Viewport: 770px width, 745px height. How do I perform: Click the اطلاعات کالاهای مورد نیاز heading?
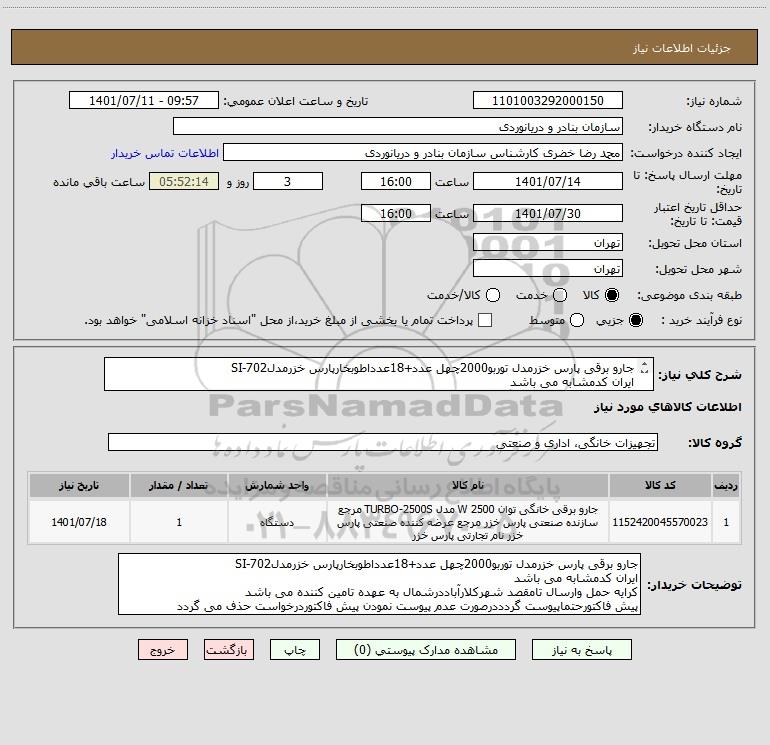[x=668, y=407]
